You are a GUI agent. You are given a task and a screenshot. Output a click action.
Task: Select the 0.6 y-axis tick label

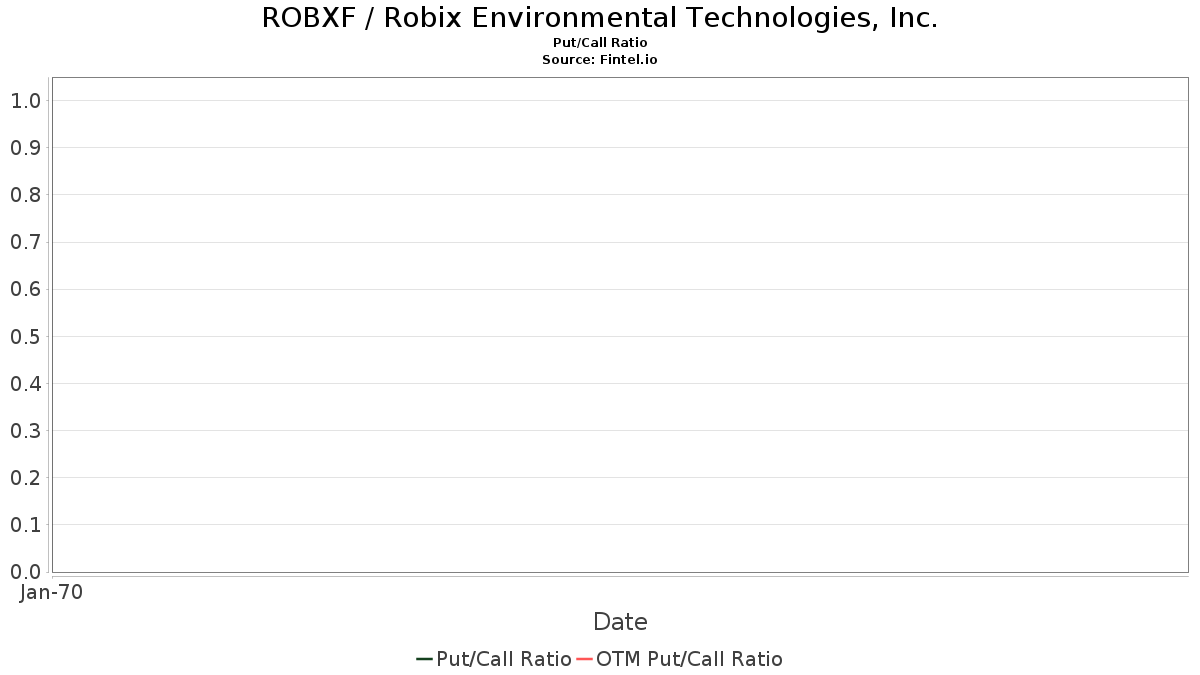(x=25, y=290)
